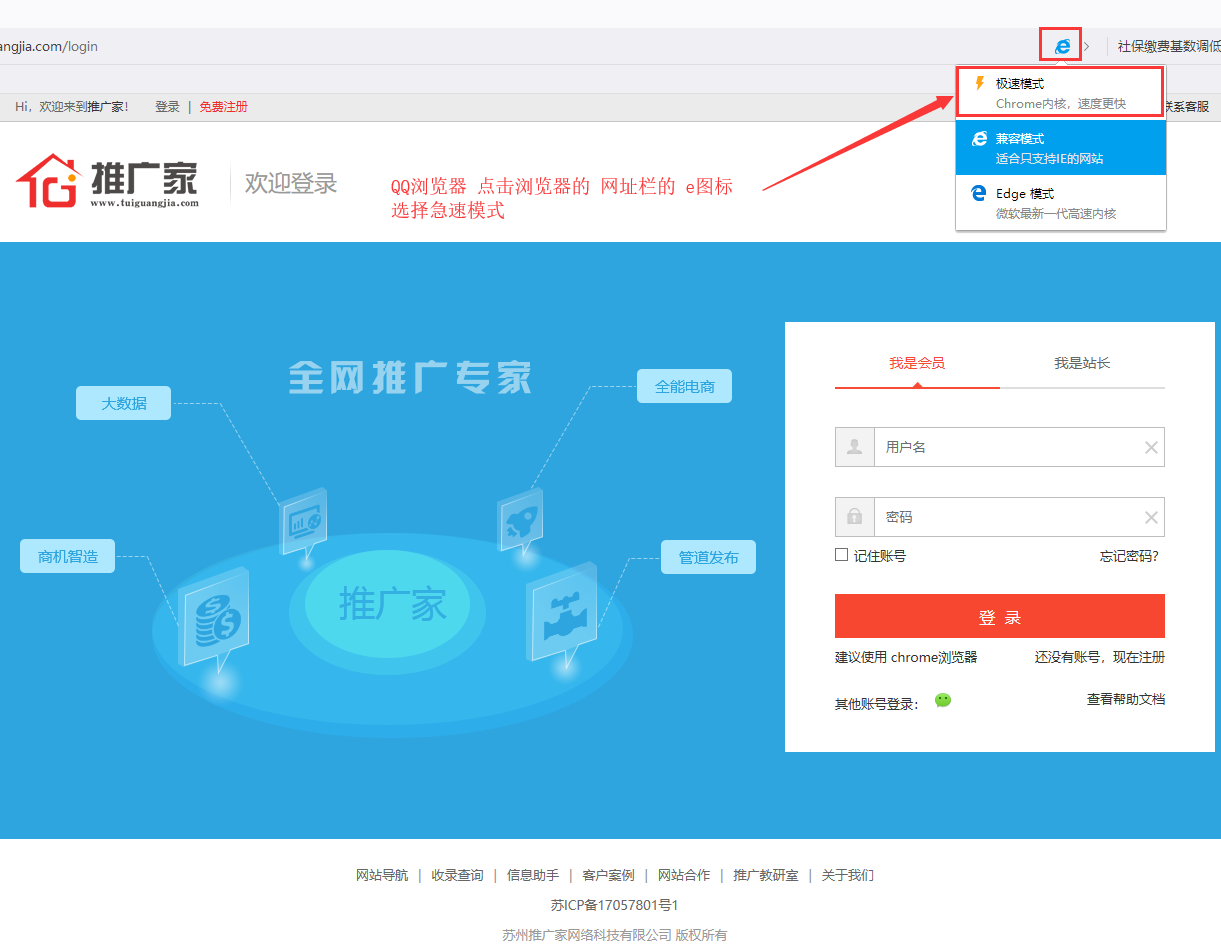Open the 免费注册 link
The height and width of the screenshot is (952, 1221).
point(223,107)
